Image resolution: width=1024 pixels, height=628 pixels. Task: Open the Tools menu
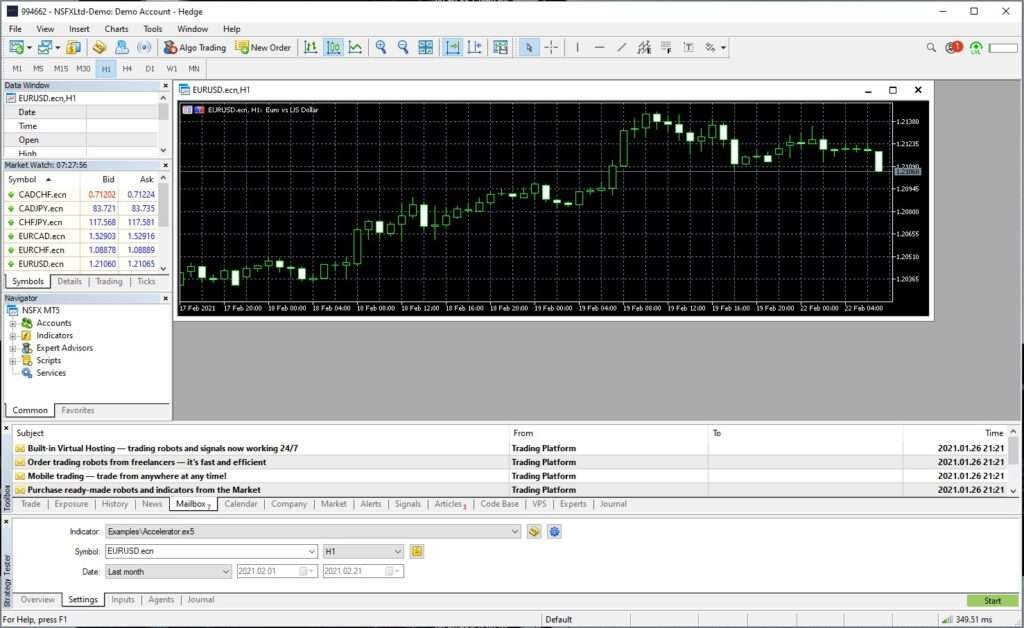pyautogui.click(x=153, y=29)
